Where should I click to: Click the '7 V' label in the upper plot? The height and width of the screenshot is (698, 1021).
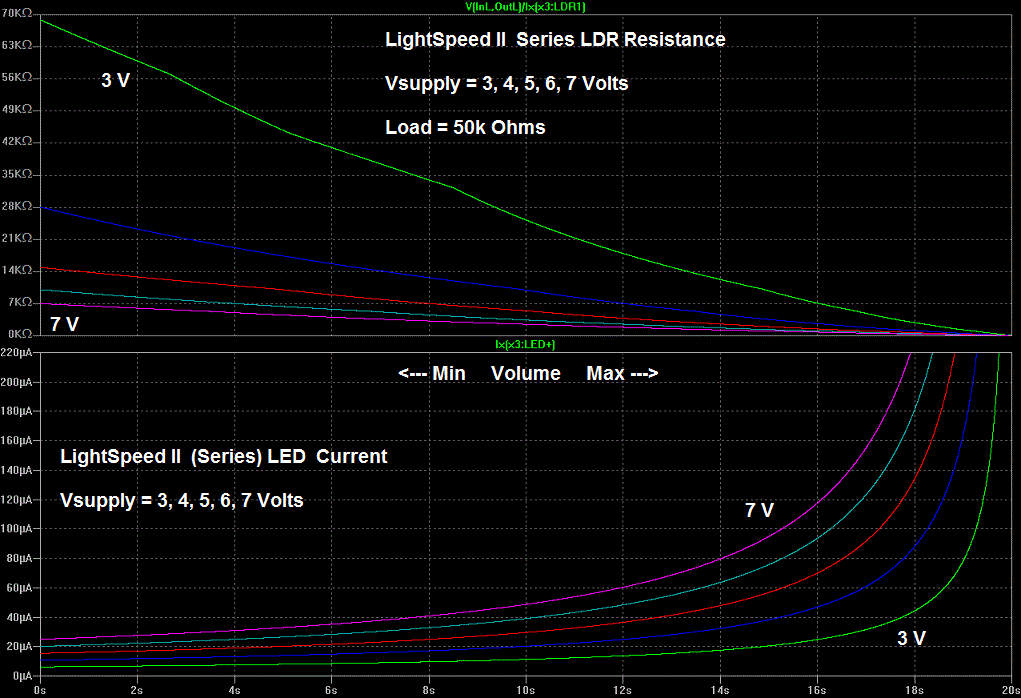[64, 324]
